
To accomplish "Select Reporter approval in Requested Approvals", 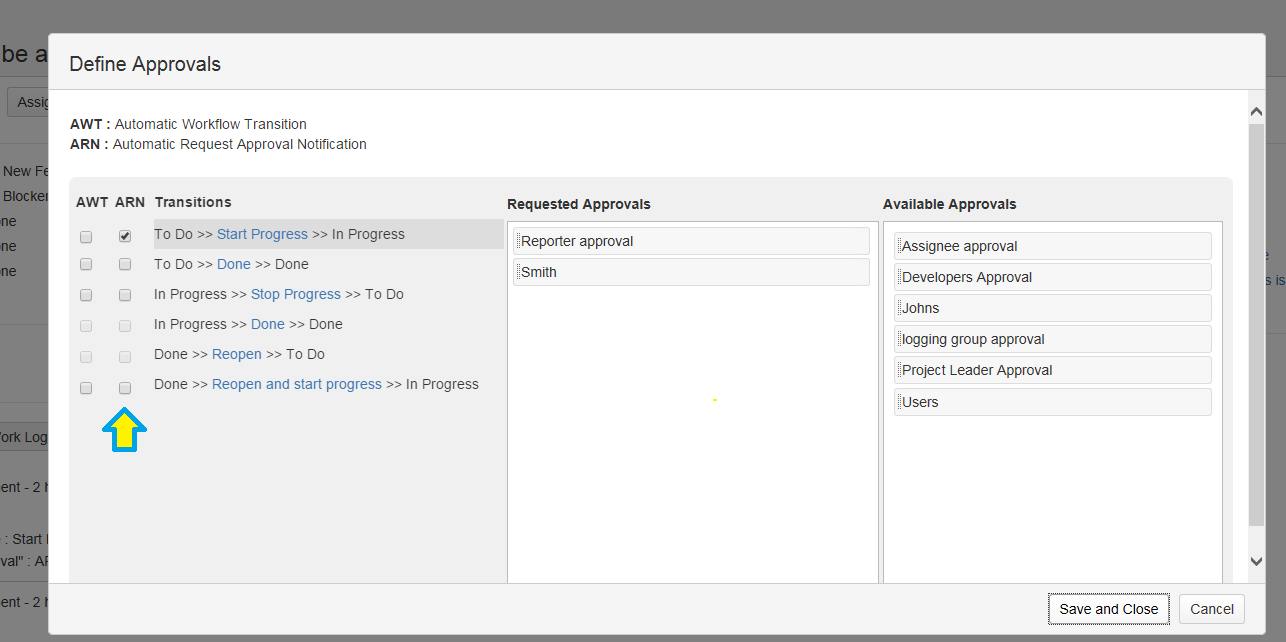I will pos(690,241).
